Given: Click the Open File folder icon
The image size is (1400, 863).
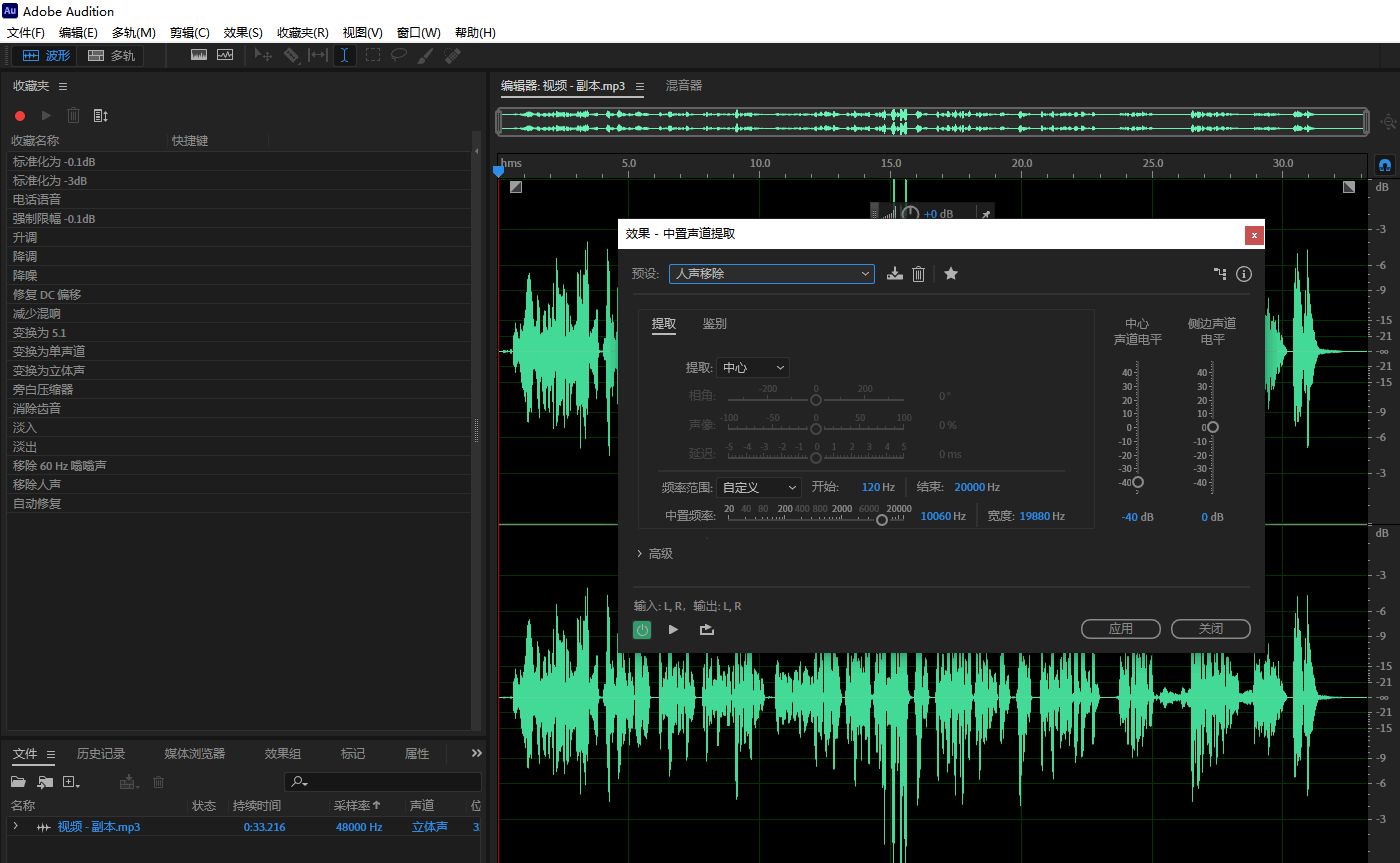Looking at the screenshot, I should coord(18,782).
